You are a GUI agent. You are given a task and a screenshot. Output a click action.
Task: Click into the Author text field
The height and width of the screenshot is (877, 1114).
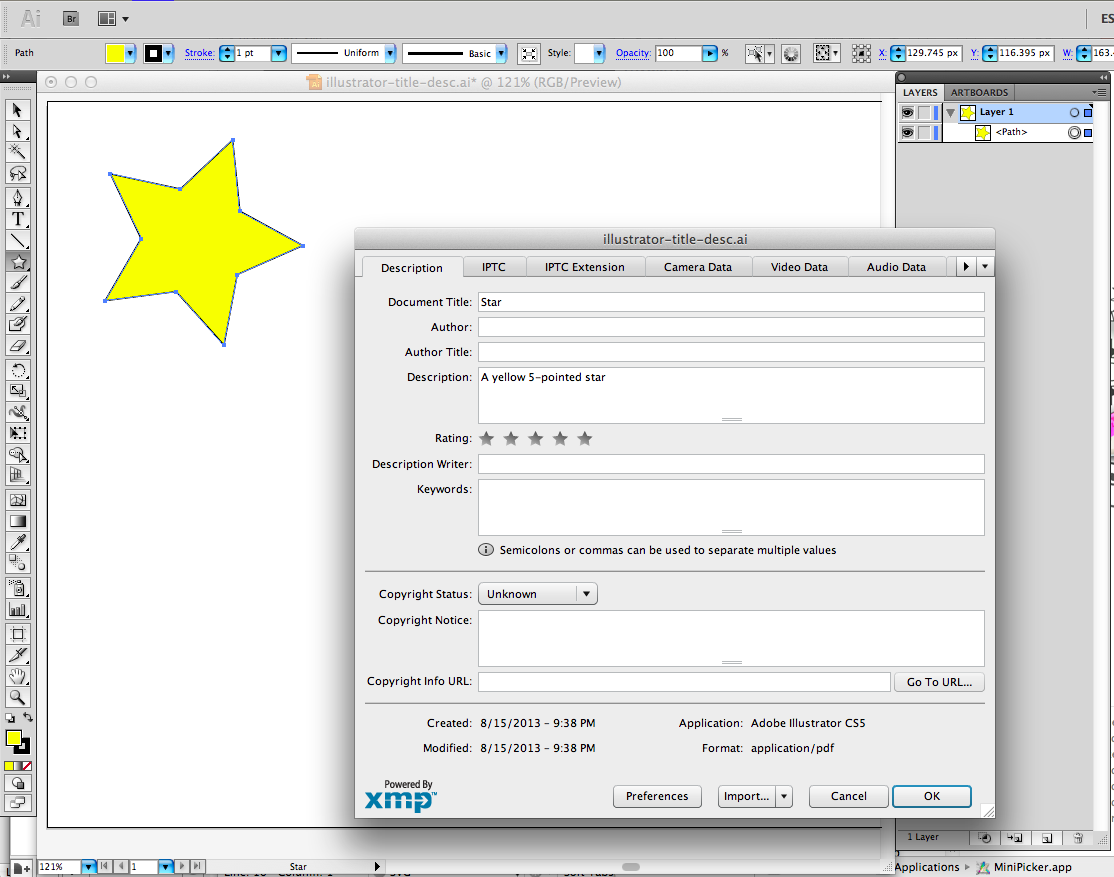coord(730,327)
